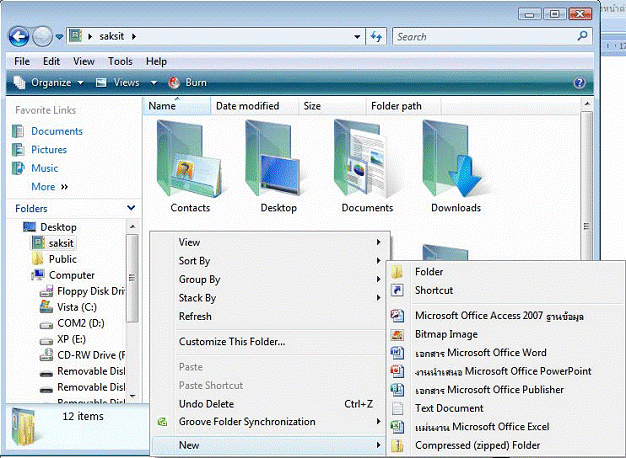
Task: Choose Undo Delete in context menu
Action: (269, 404)
